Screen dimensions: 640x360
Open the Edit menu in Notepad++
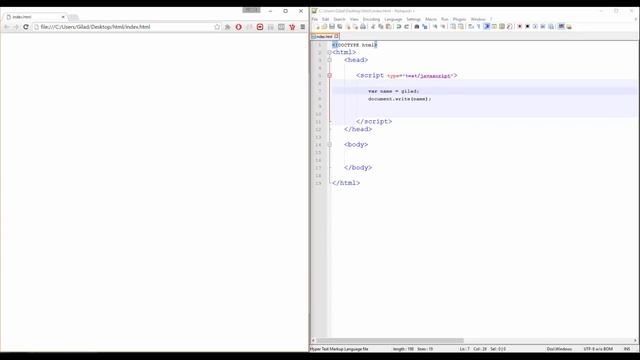[325, 19]
